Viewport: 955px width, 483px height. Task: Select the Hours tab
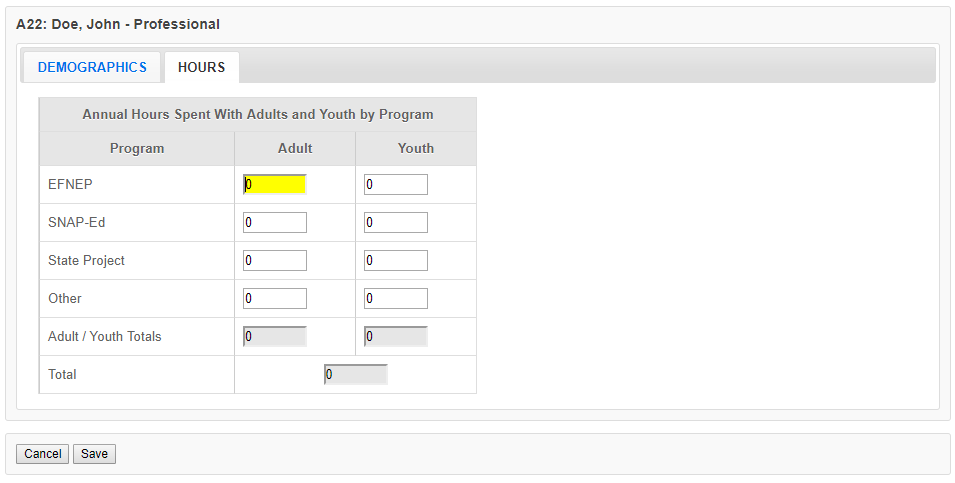click(201, 67)
